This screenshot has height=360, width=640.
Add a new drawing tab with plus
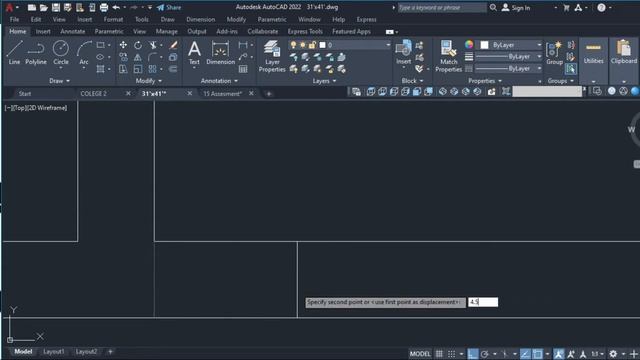pyautogui.click(x=269, y=93)
